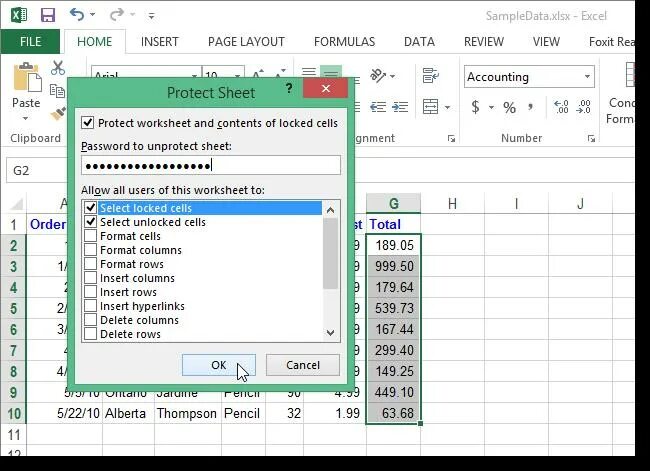Viewport: 650px width, 471px height.
Task: Click the Increase Decimal icon
Action: pyautogui.click(x=561, y=107)
